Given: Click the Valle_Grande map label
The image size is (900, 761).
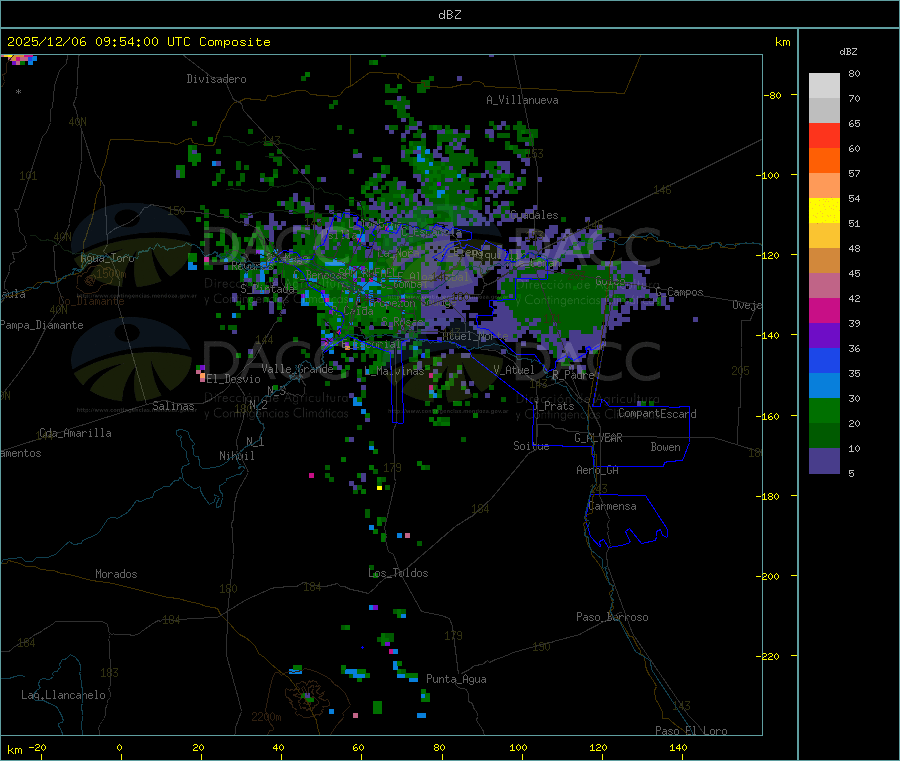Looking at the screenshot, I should pyautogui.click(x=297, y=369).
